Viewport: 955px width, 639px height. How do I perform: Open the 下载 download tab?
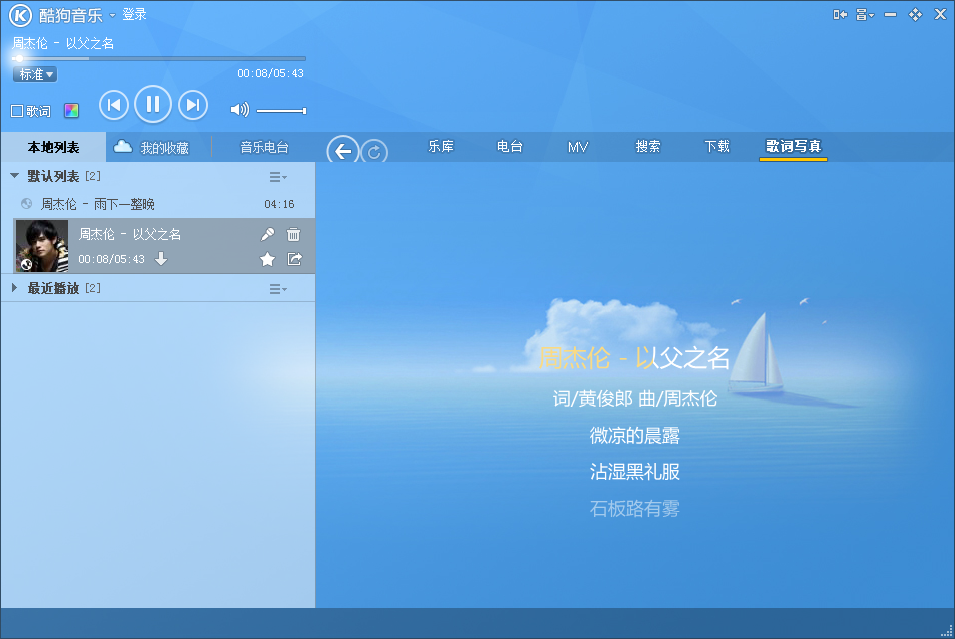click(x=717, y=147)
